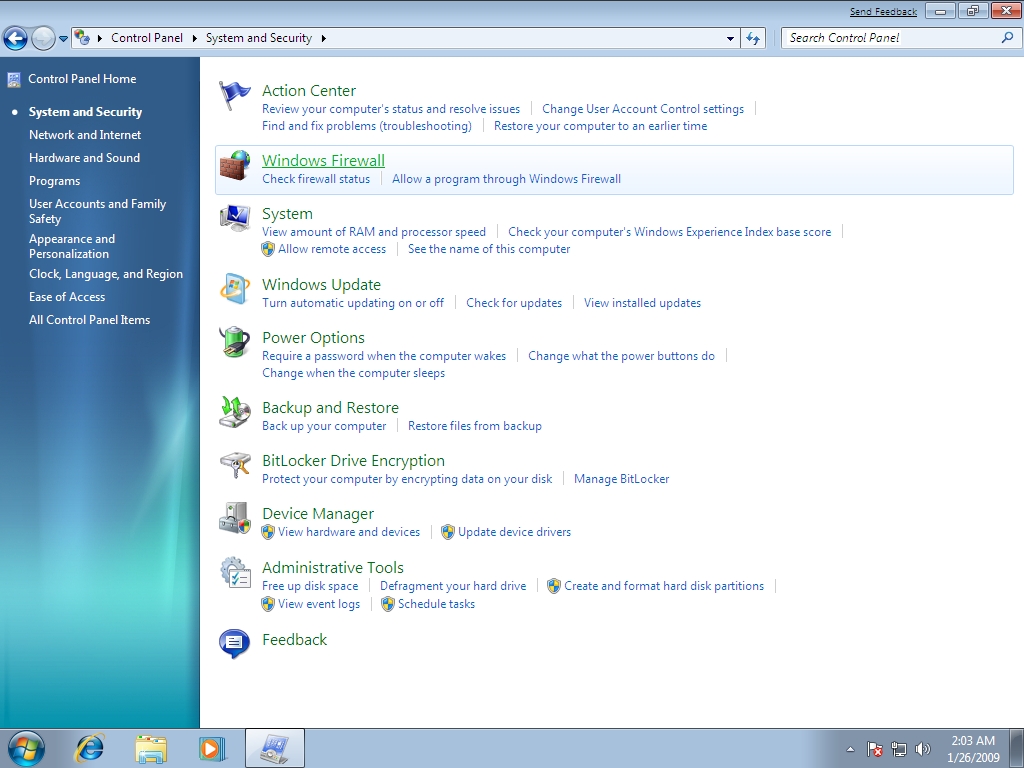Launch Internet Explorer from the taskbar
Viewport: 1024px width, 768px height.
pos(89,748)
